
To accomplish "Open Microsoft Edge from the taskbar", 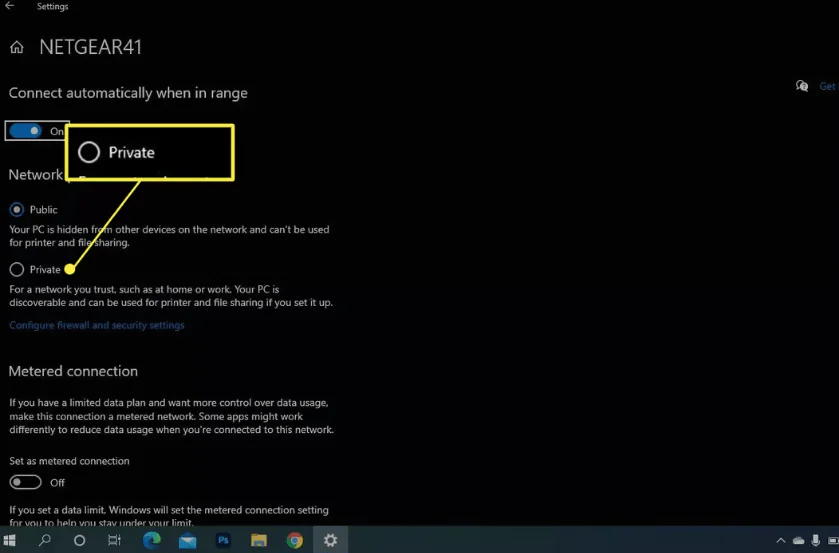I will coord(151,540).
